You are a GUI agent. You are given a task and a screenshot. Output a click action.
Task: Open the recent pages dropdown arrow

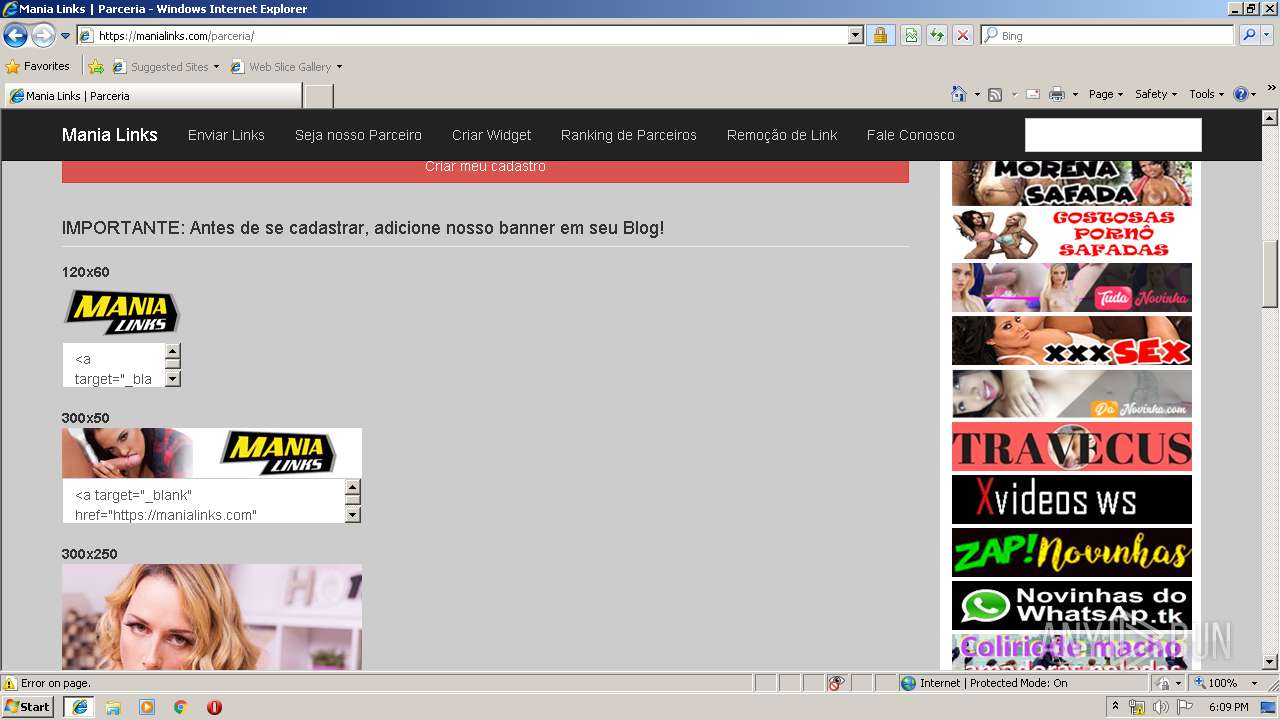click(66, 36)
